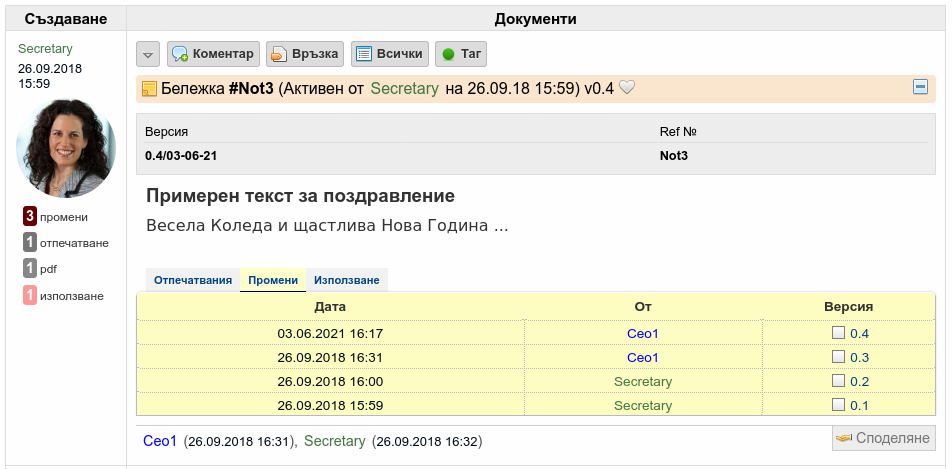Check the version 0.3 checkbox
This screenshot has width=952, height=469.
point(838,357)
